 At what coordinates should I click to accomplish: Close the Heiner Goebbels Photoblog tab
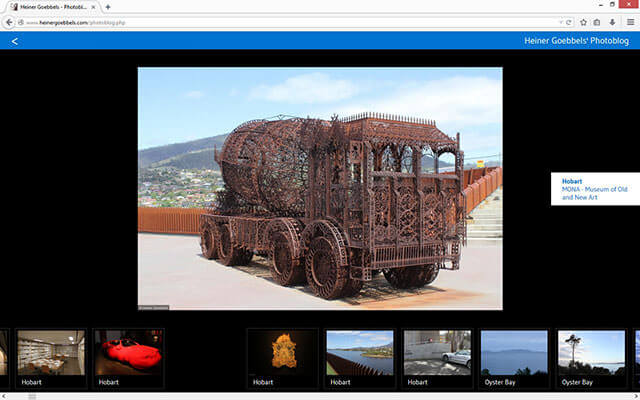pos(93,7)
